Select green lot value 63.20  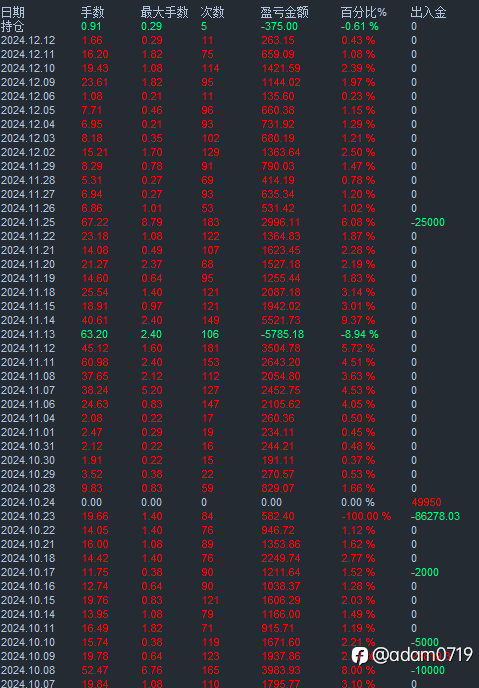[x=94, y=335]
